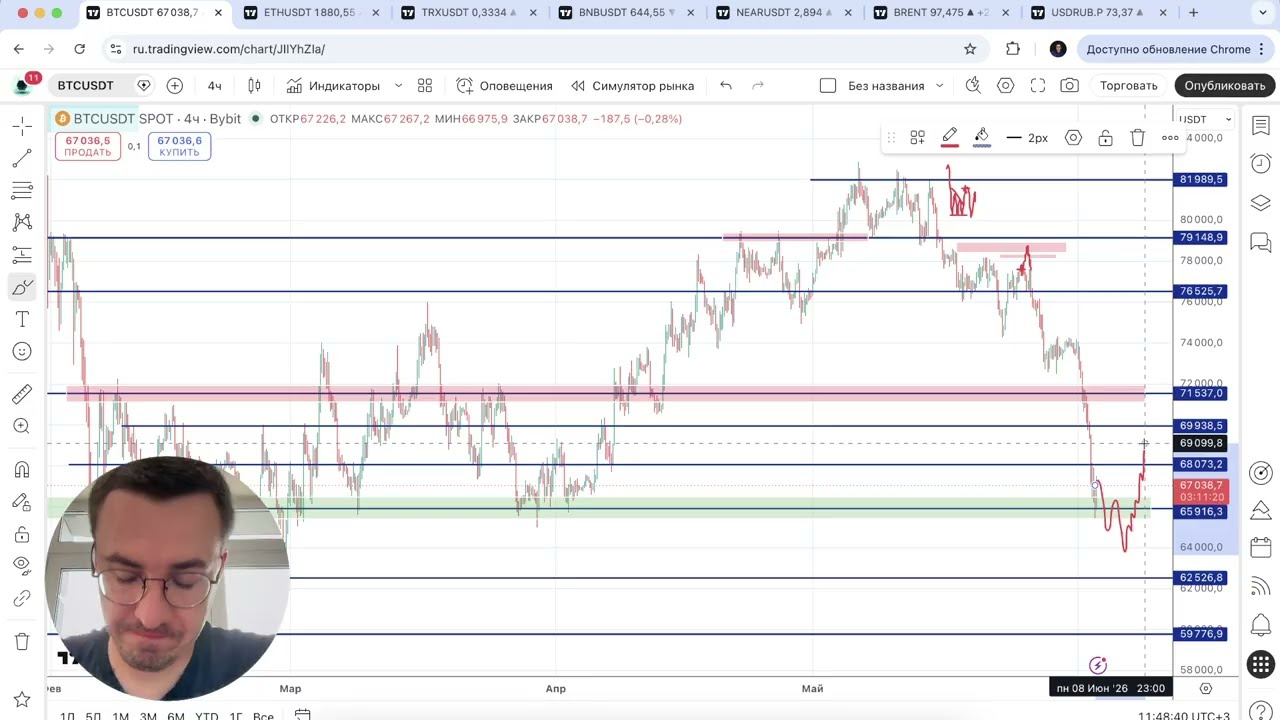
Task: Open the candlestick chart style menu
Action: tap(254, 85)
